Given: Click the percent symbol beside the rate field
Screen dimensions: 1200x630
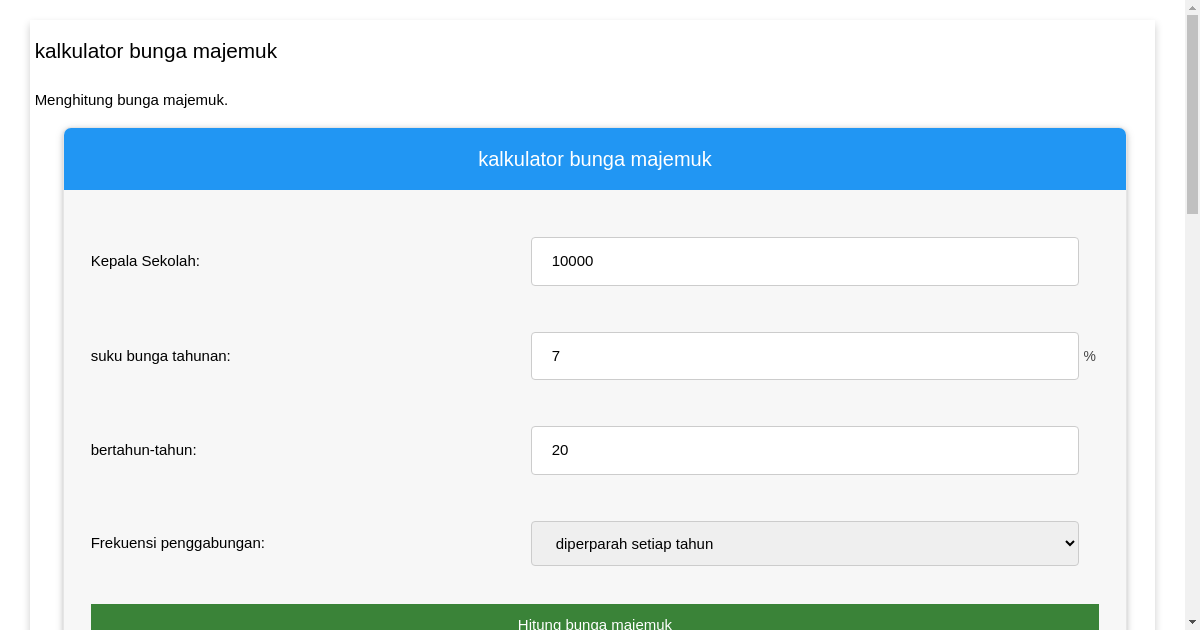Looking at the screenshot, I should 1089,356.
